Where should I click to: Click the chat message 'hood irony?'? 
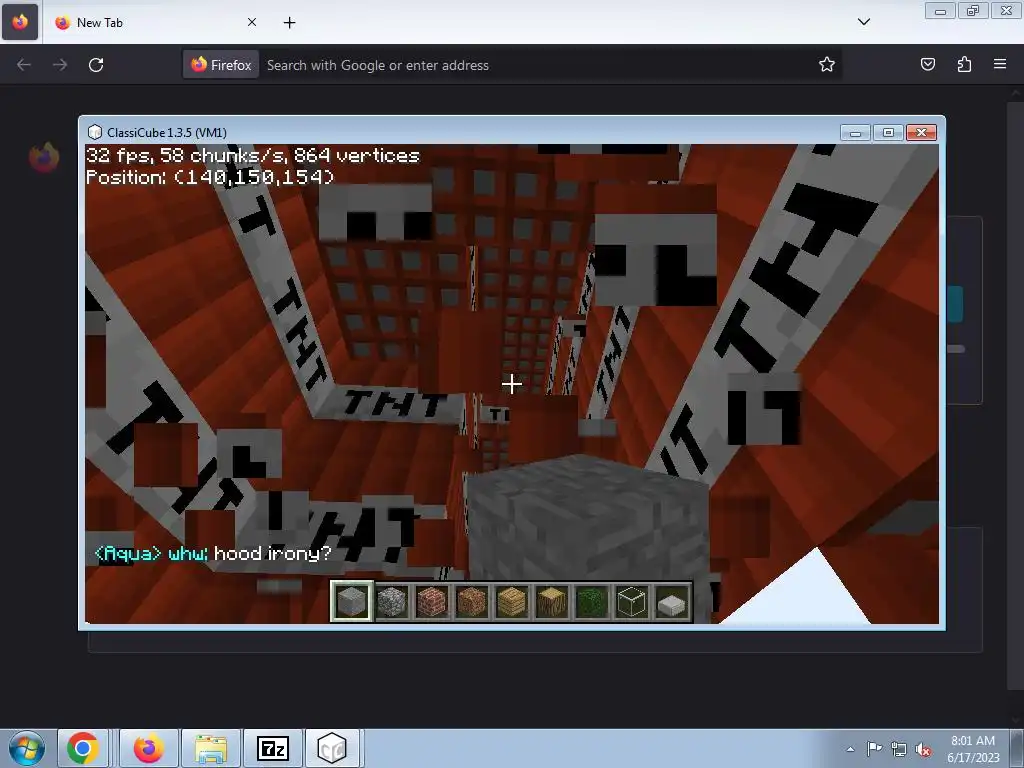(272, 554)
